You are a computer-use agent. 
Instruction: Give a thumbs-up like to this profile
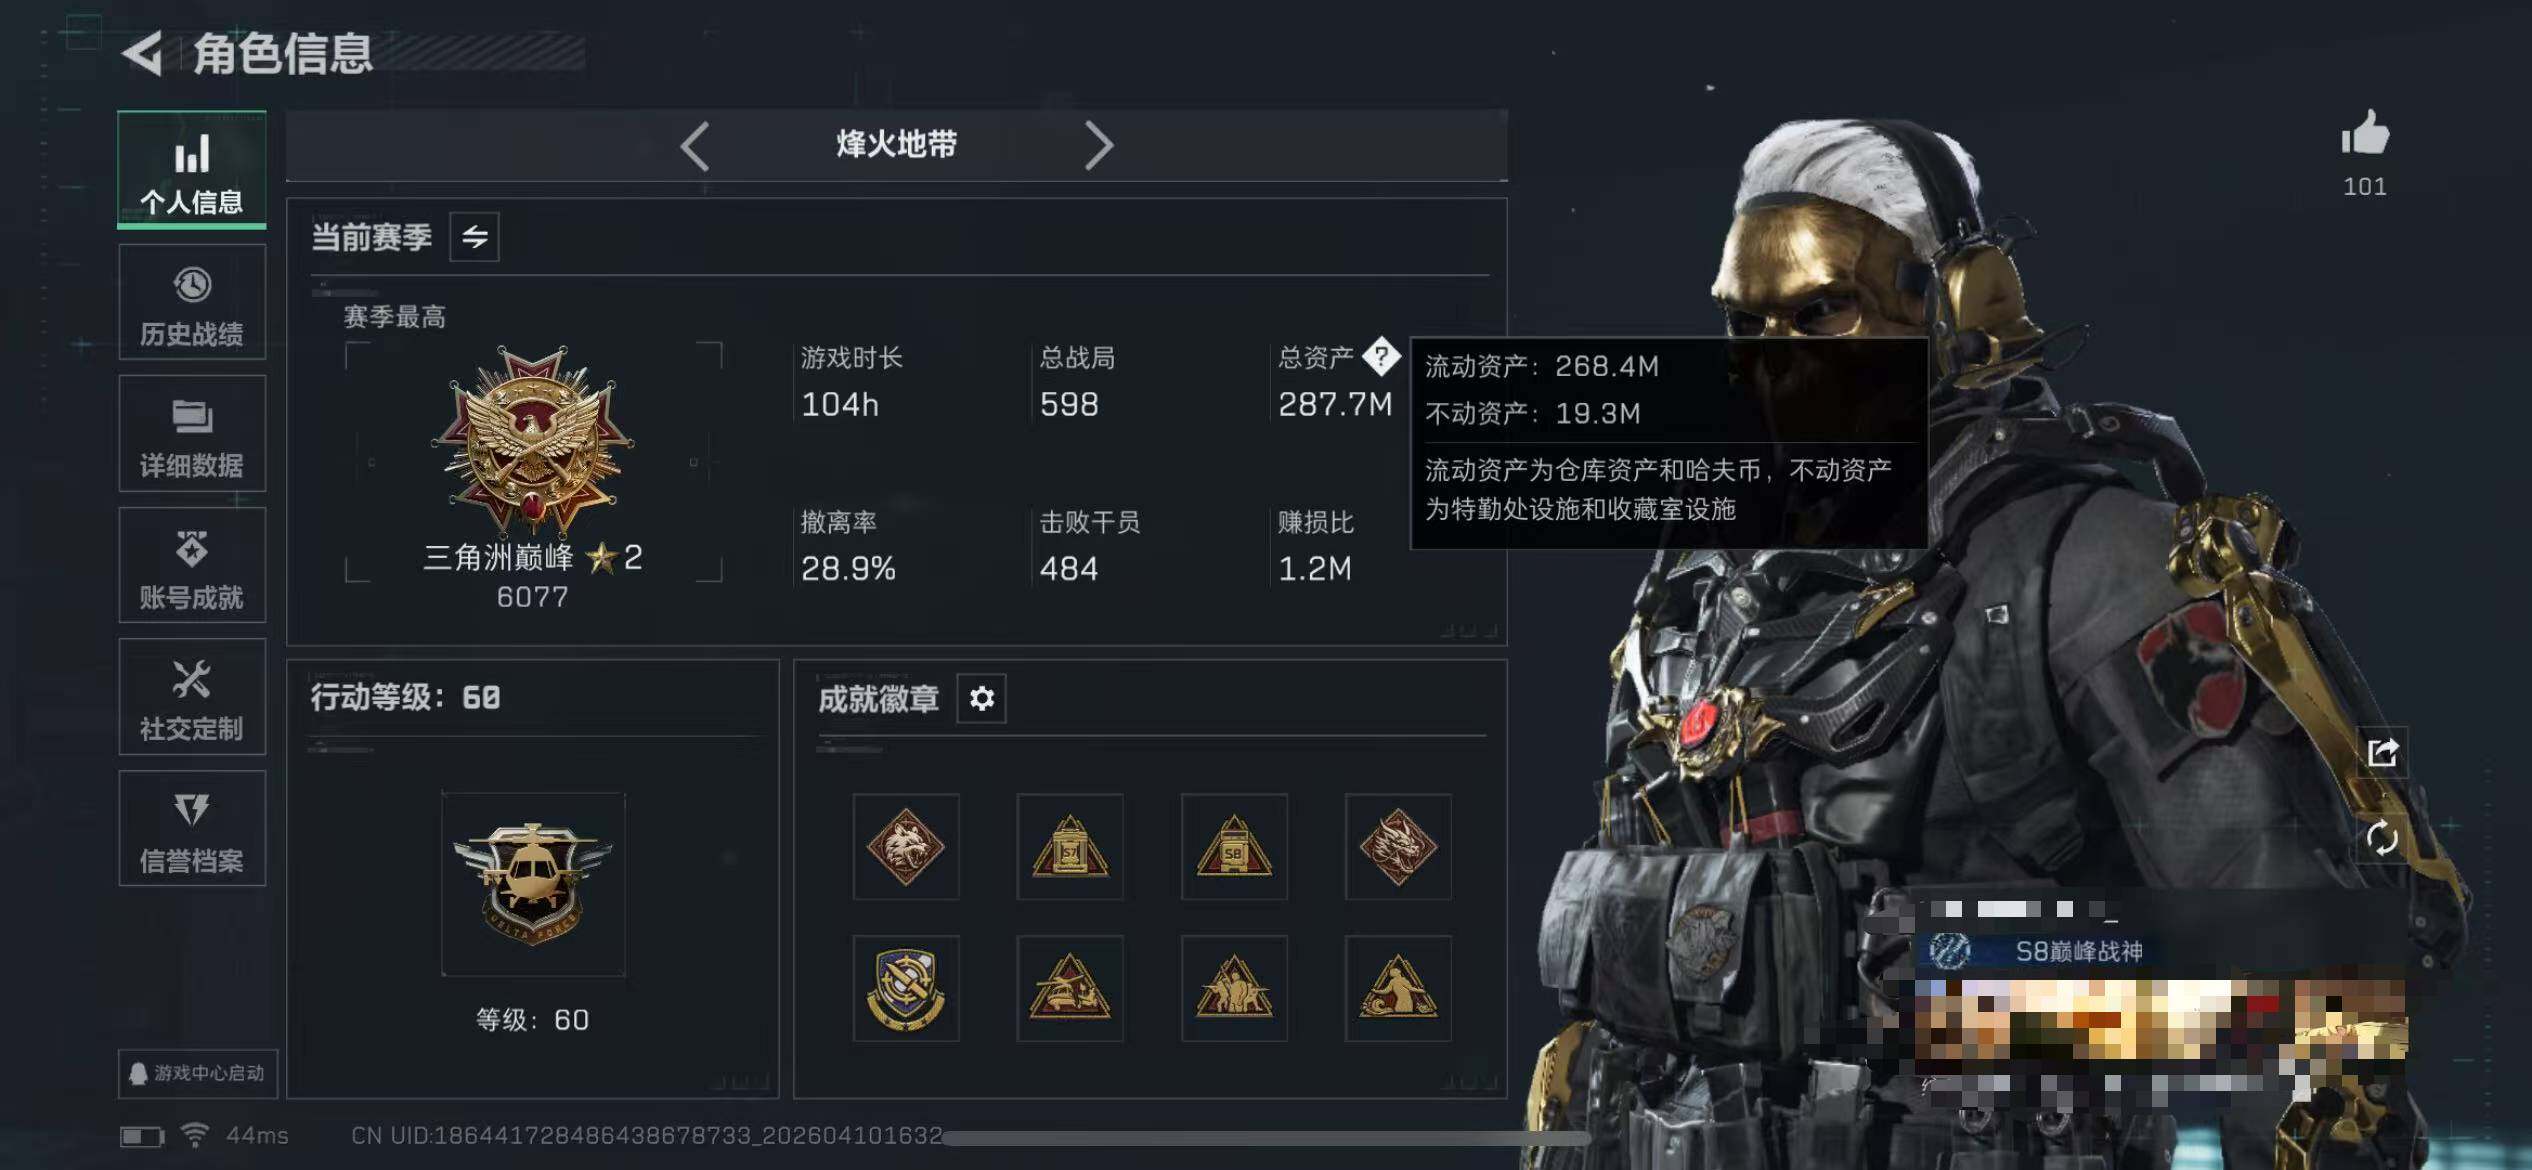[x=2365, y=134]
